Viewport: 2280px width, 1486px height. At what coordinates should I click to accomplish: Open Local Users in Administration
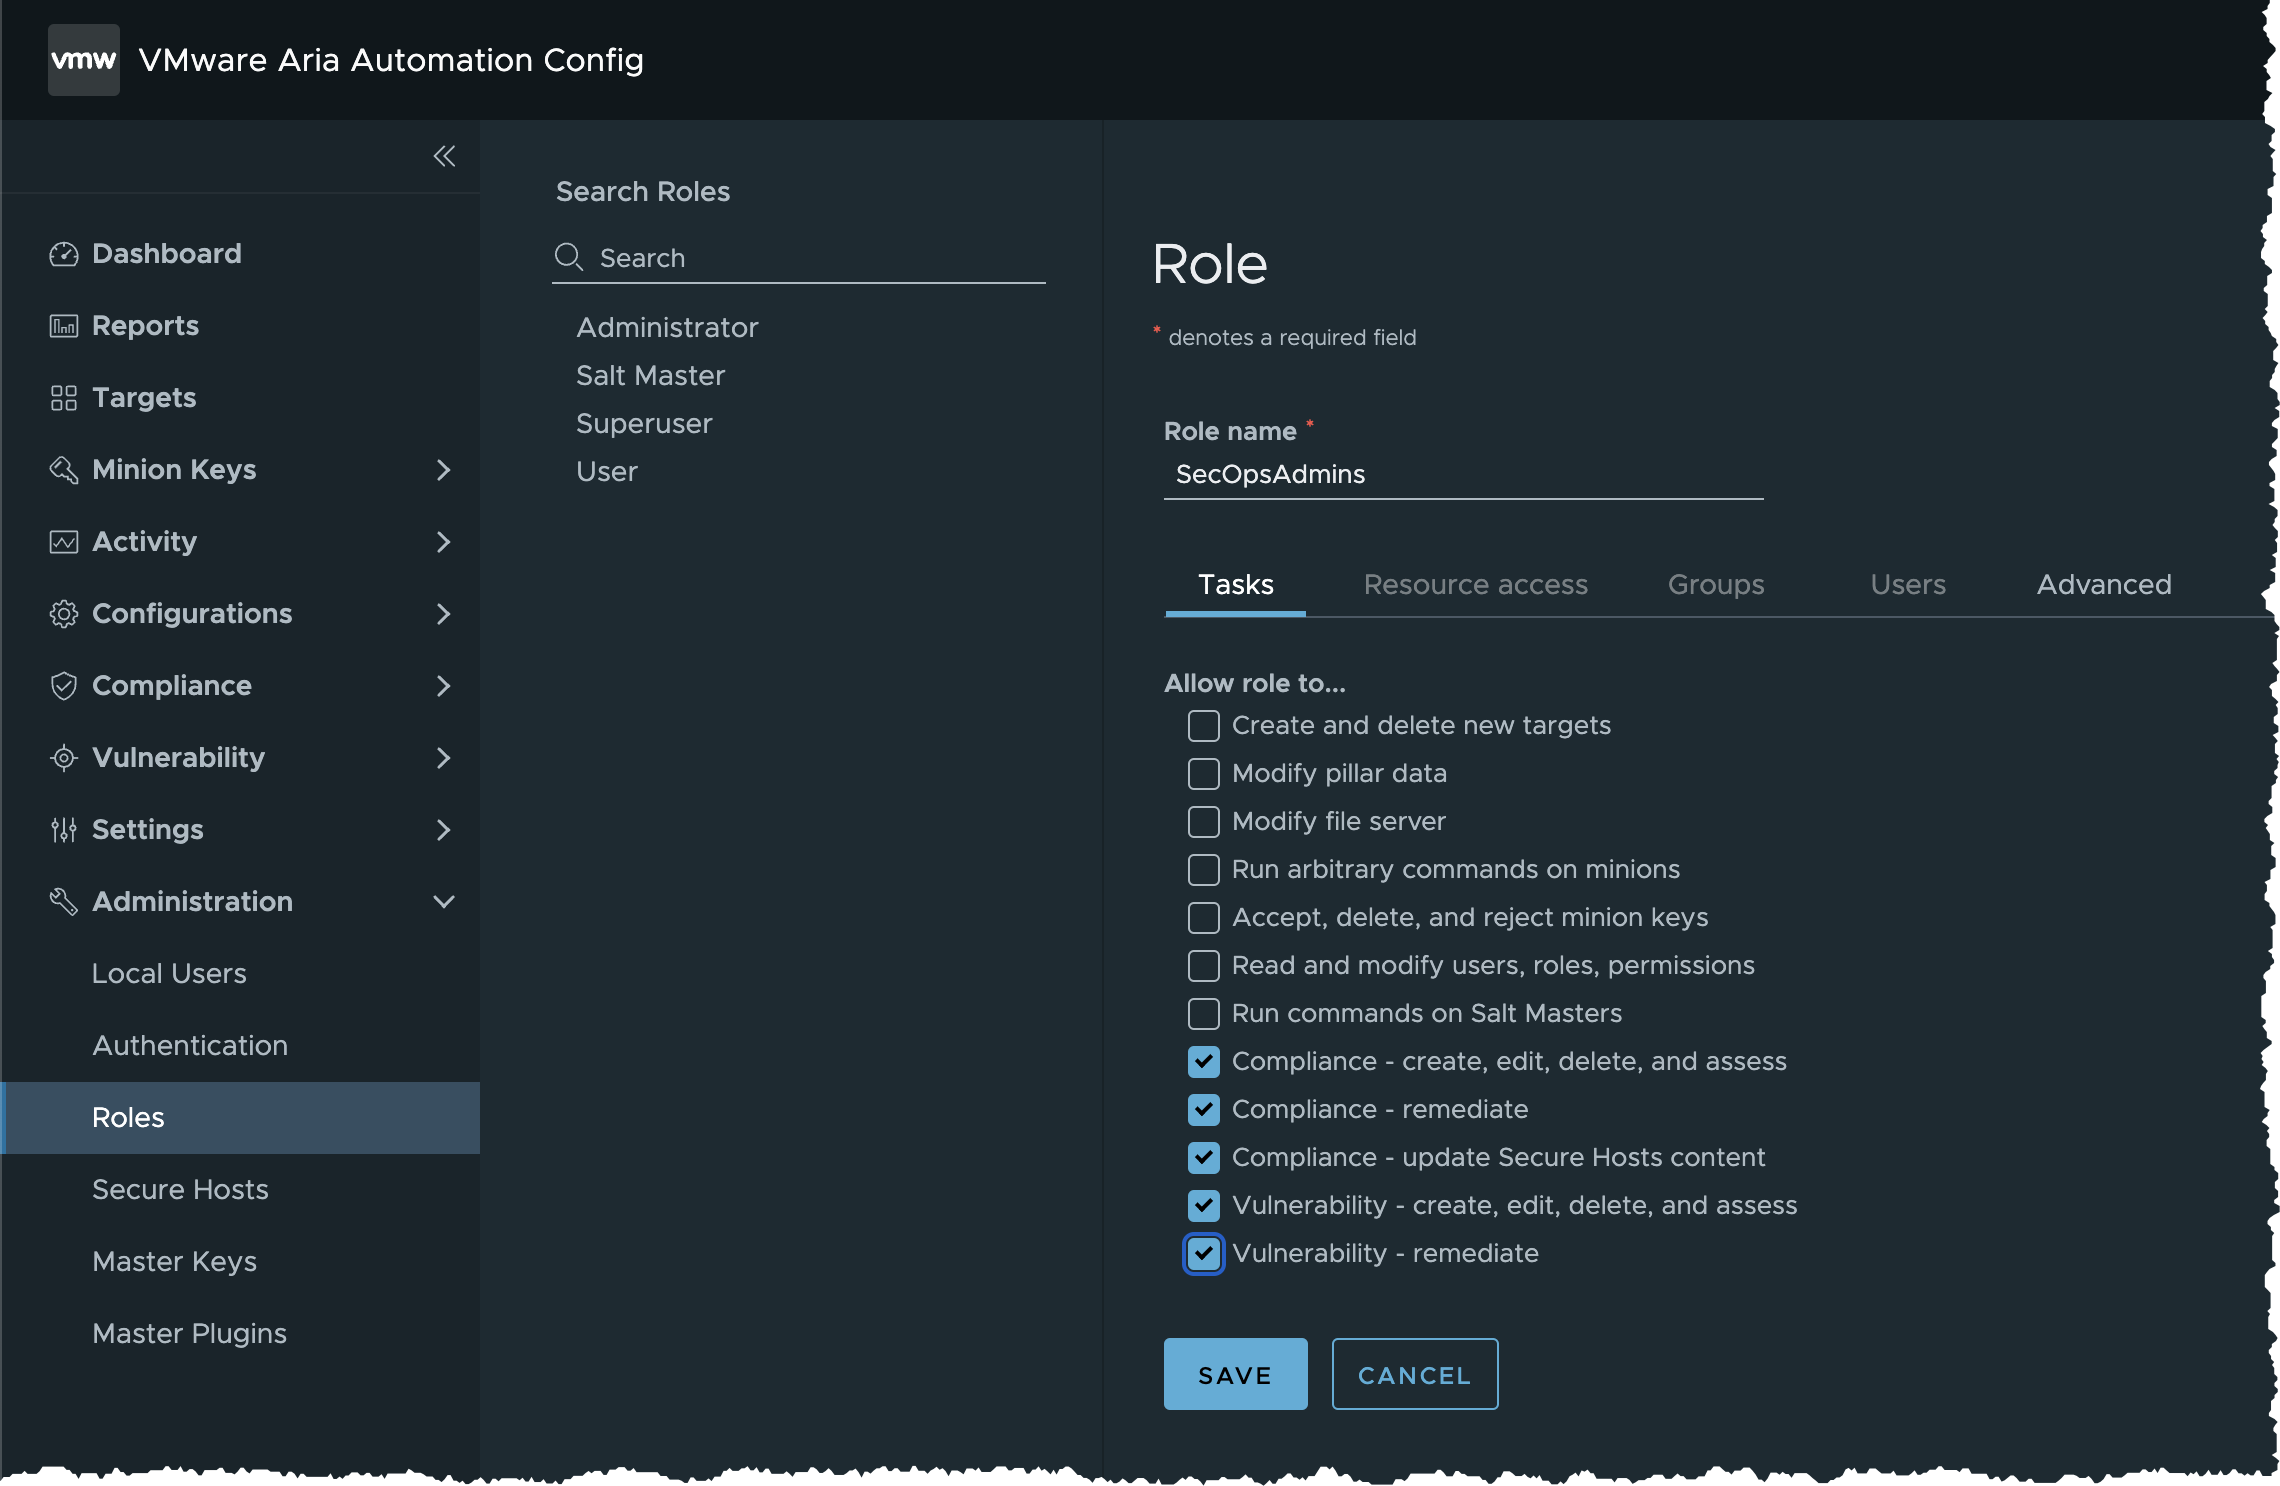169,974
